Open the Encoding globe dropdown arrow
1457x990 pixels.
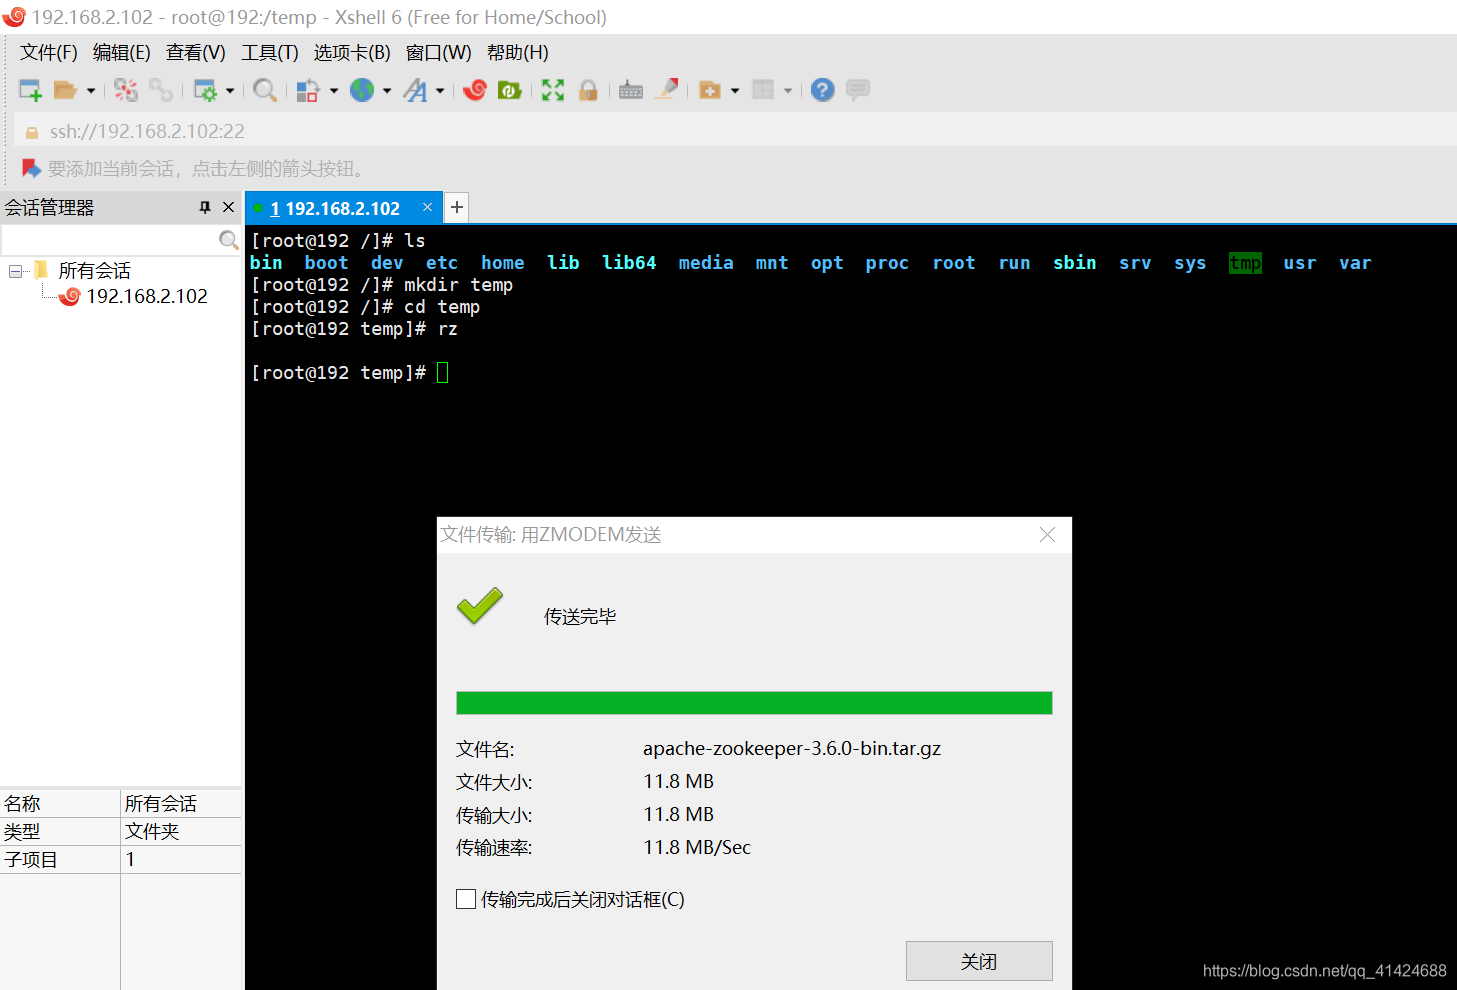[387, 90]
